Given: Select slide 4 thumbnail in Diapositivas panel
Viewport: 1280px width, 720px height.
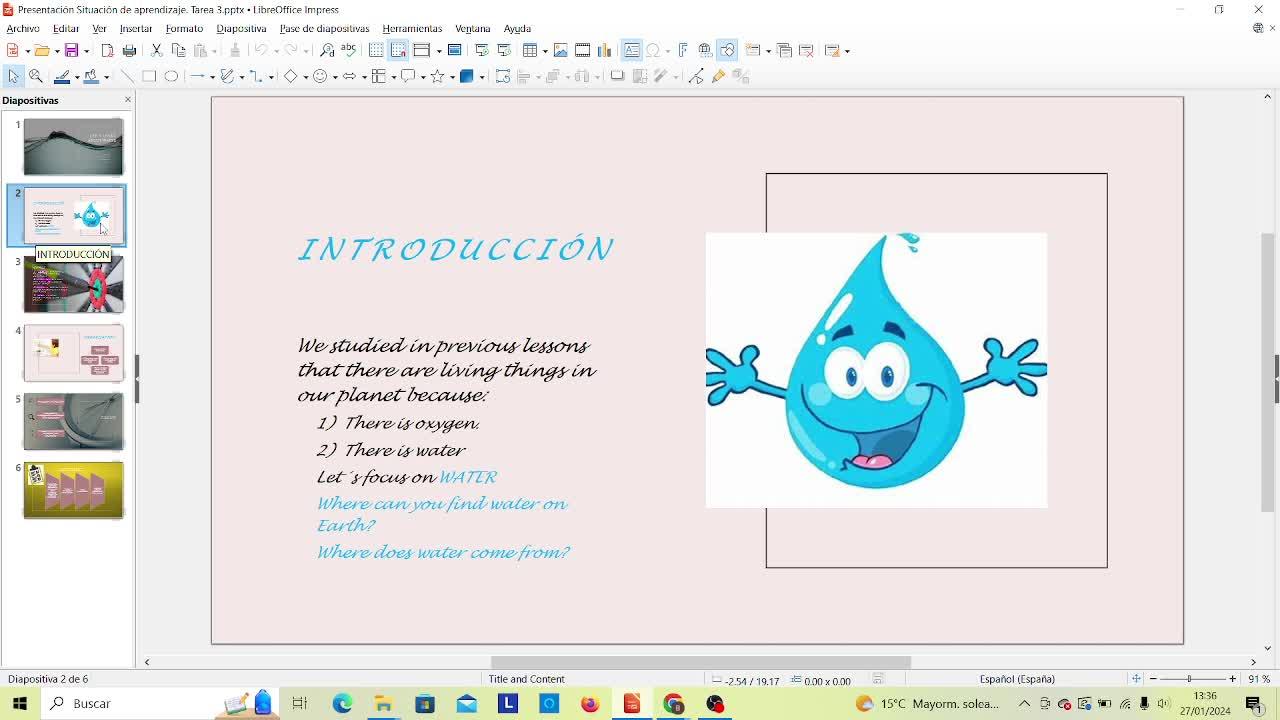Looking at the screenshot, I should [73, 352].
